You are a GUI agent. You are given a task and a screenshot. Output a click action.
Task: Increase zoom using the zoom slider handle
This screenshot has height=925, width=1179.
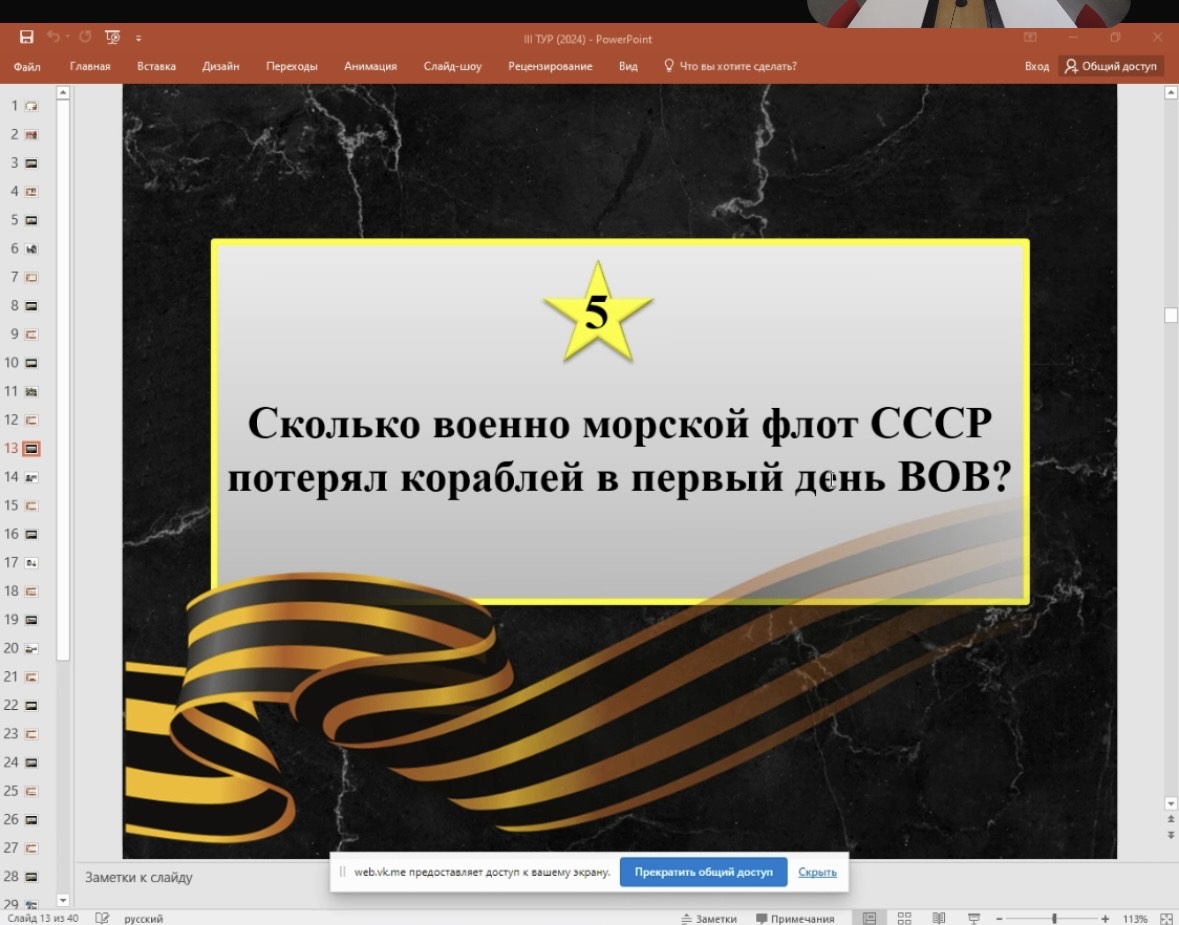[x=1055, y=917]
